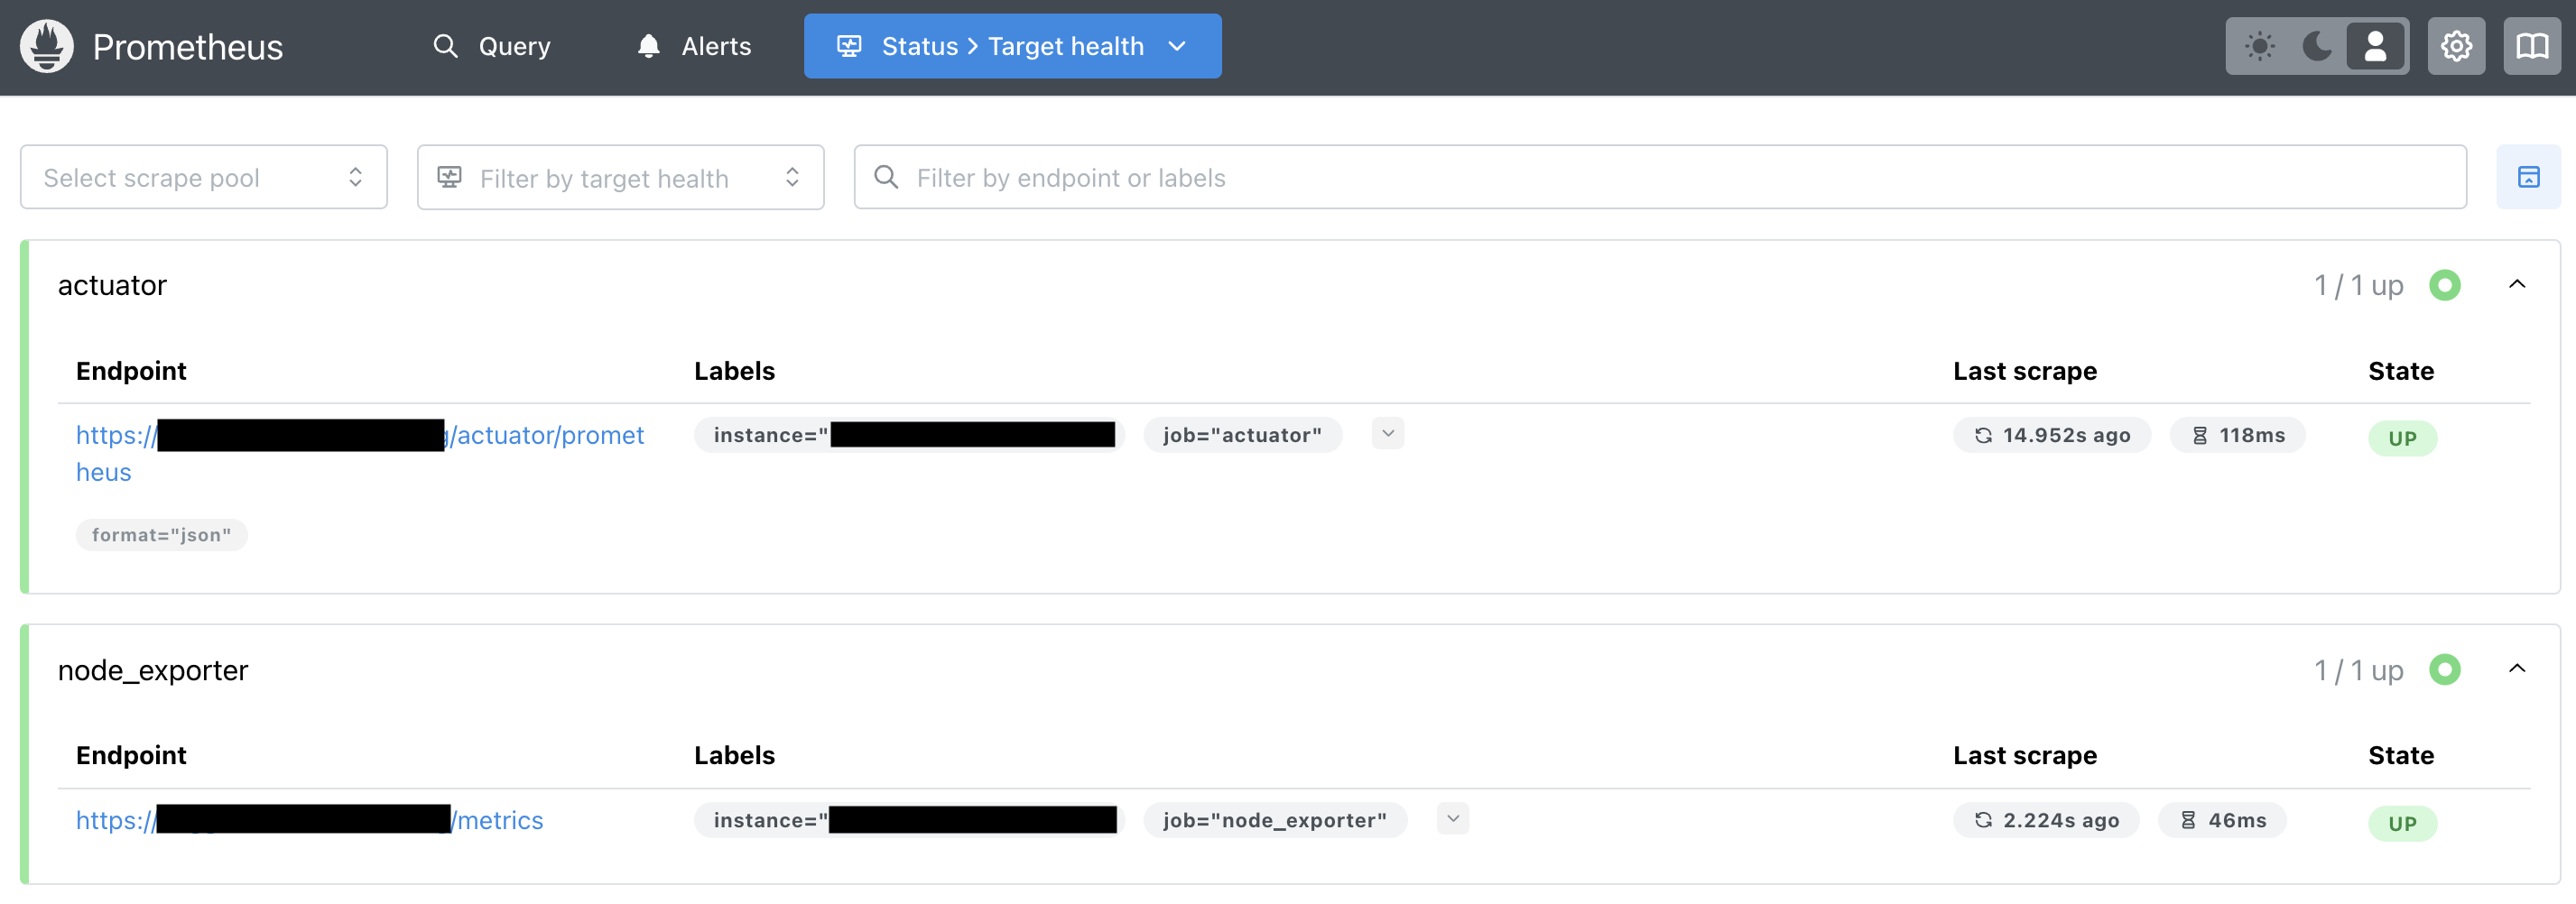Open Filter by target health dropdown
This screenshot has width=2576, height=904.
coord(620,177)
